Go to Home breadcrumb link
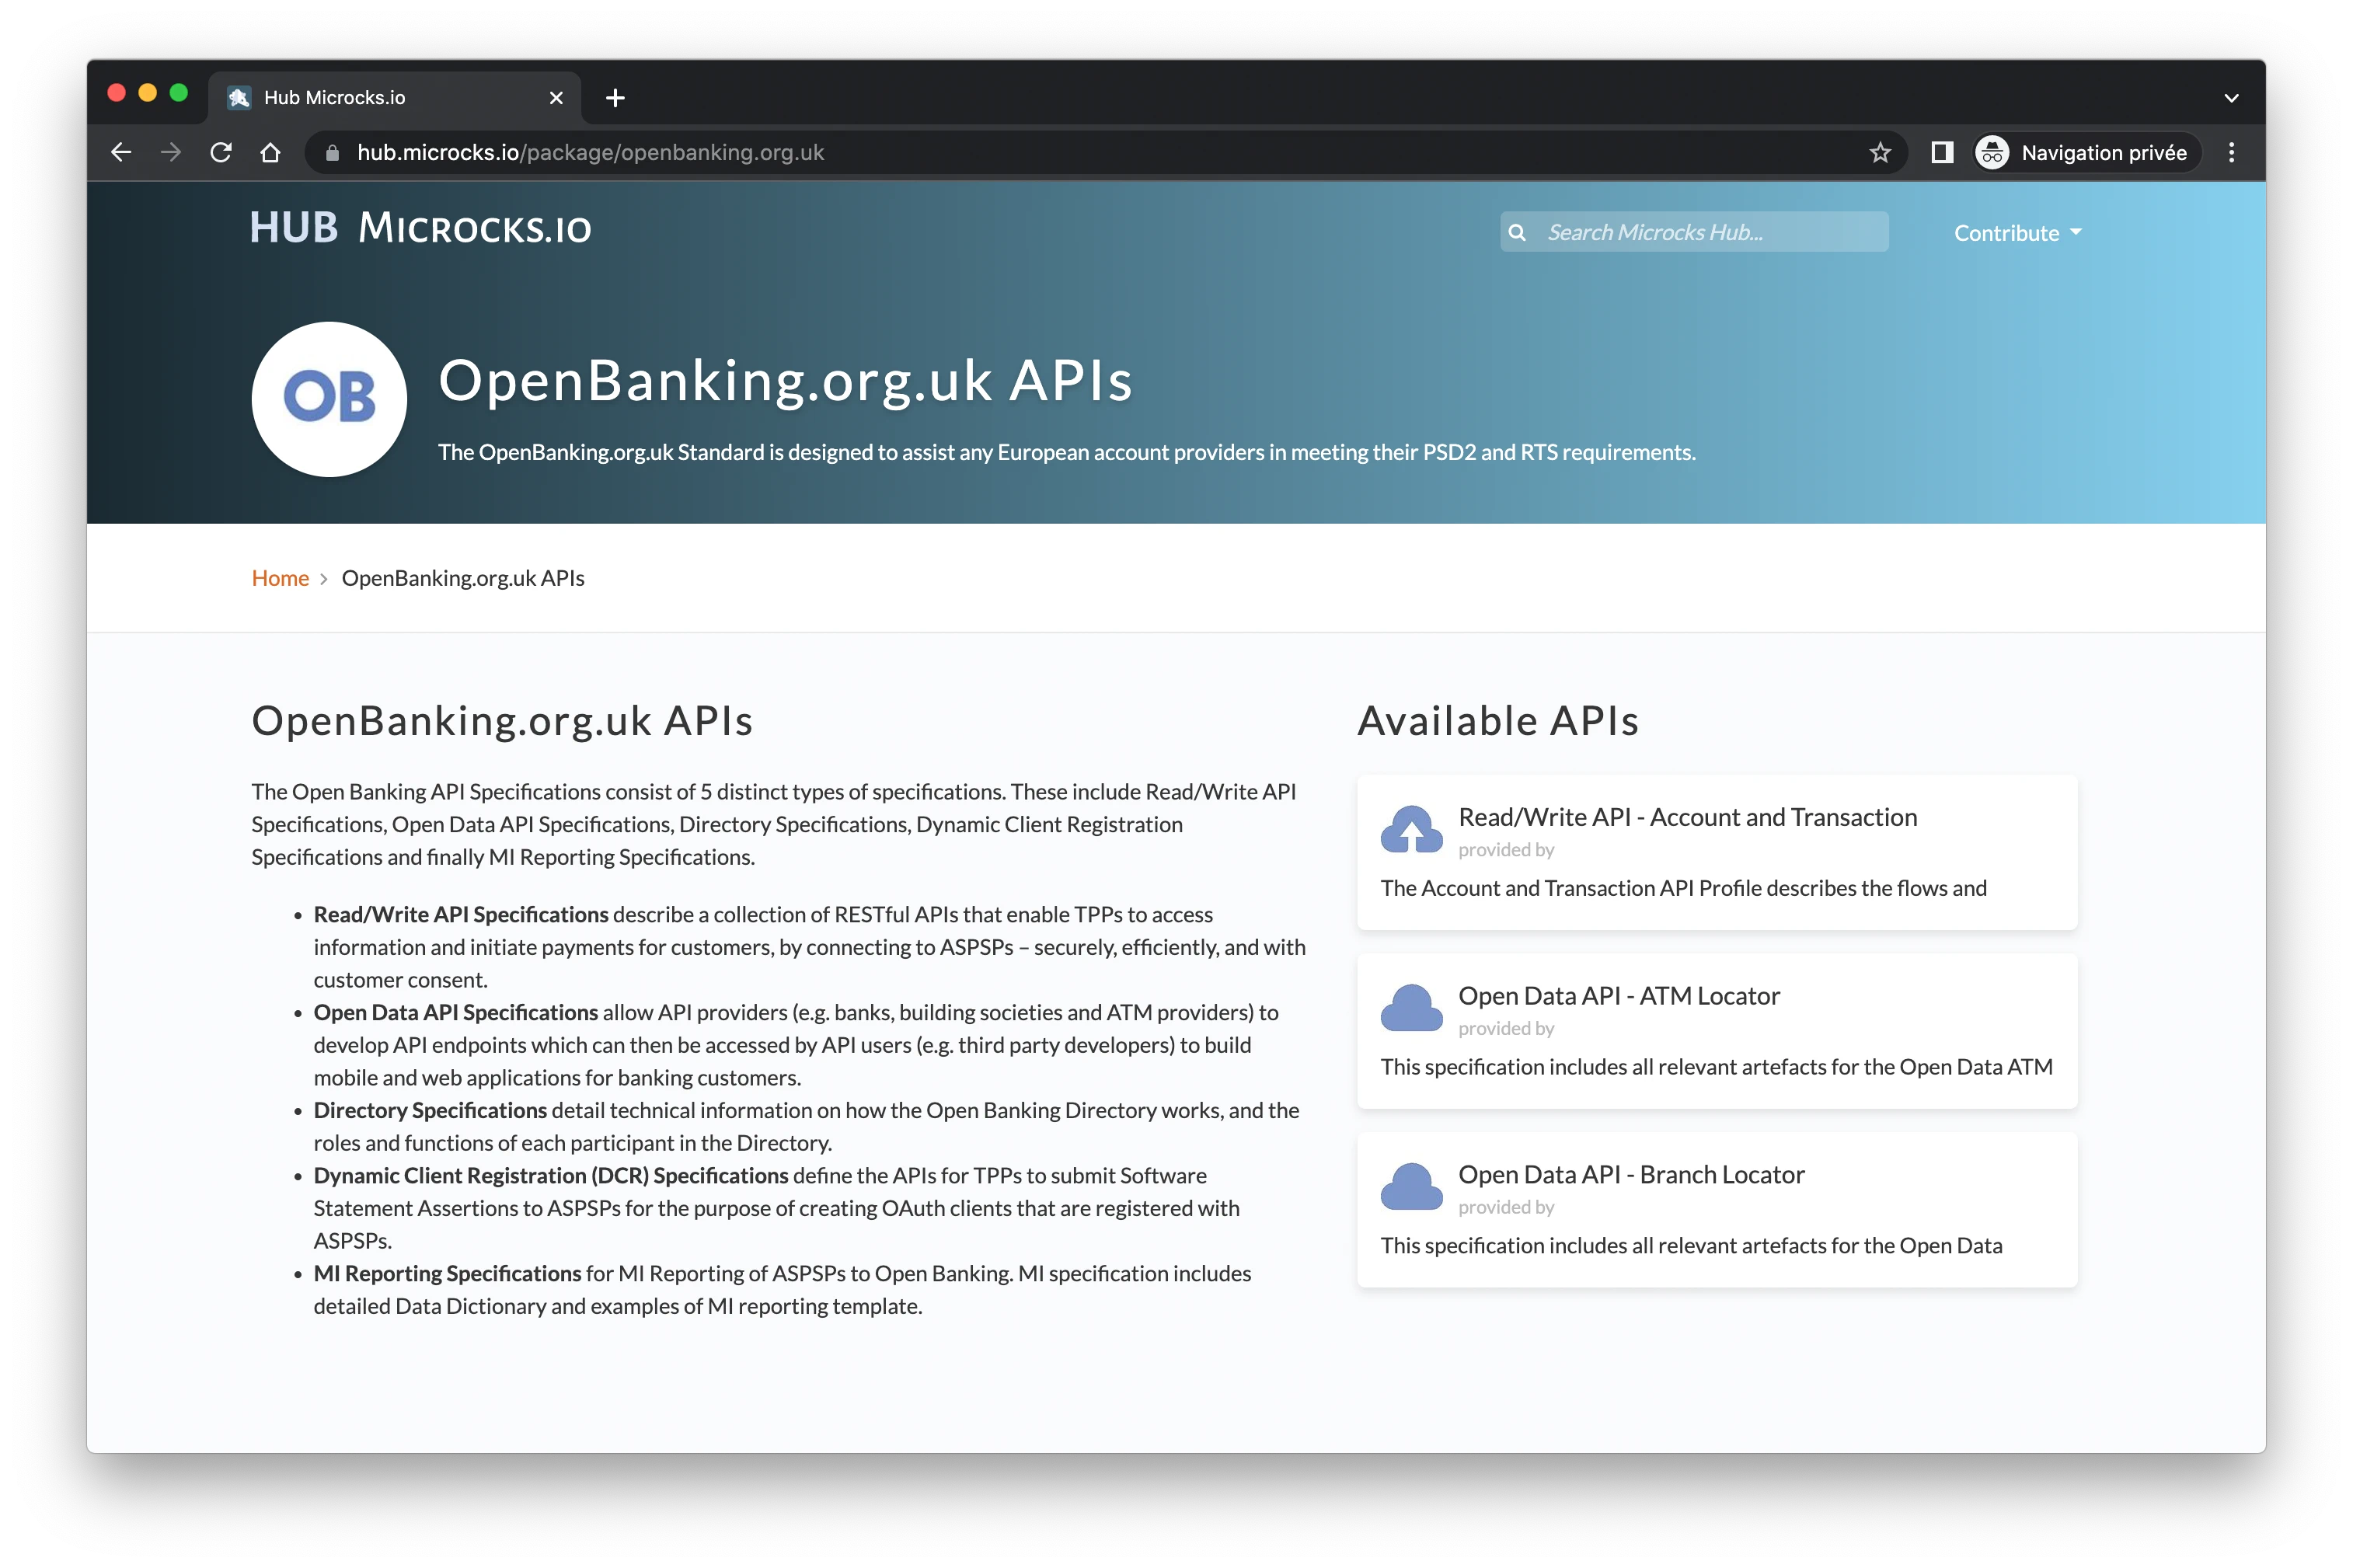This screenshot has width=2353, height=1568. pyautogui.click(x=280, y=578)
